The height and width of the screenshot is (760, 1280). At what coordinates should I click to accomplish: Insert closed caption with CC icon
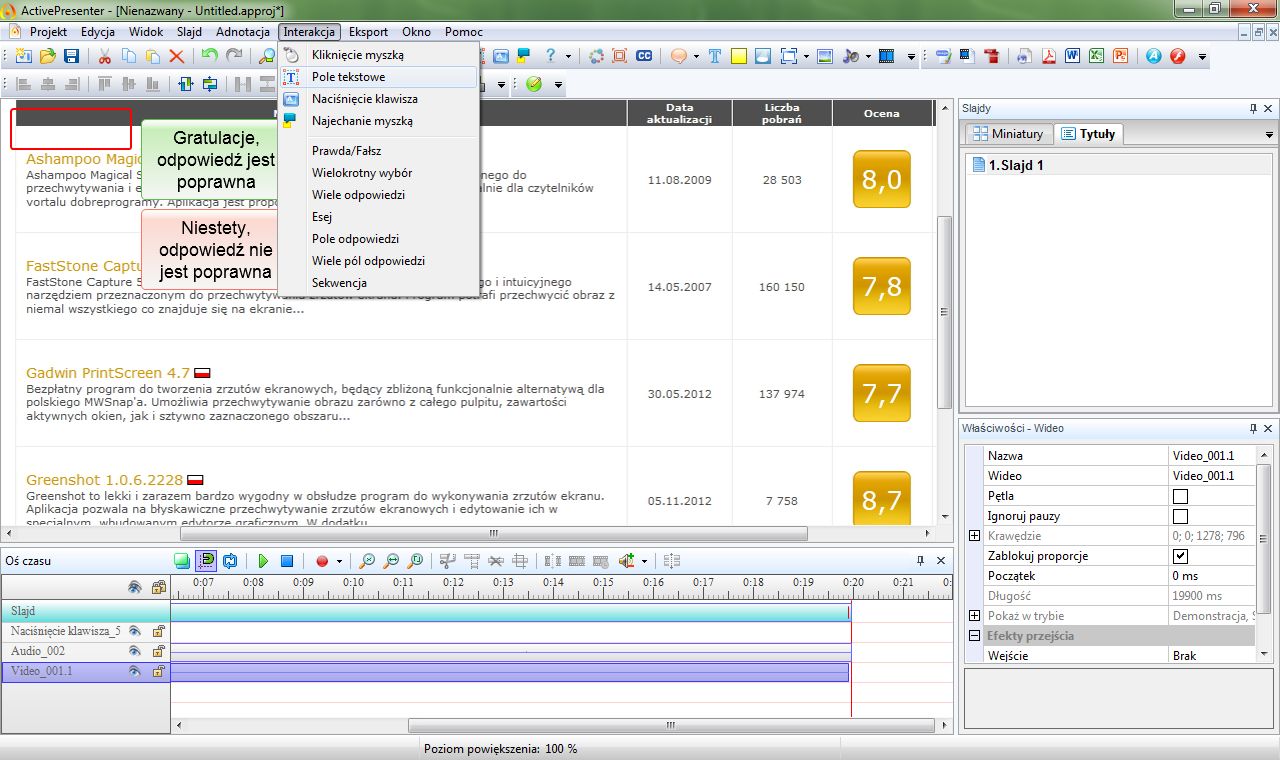pyautogui.click(x=644, y=57)
